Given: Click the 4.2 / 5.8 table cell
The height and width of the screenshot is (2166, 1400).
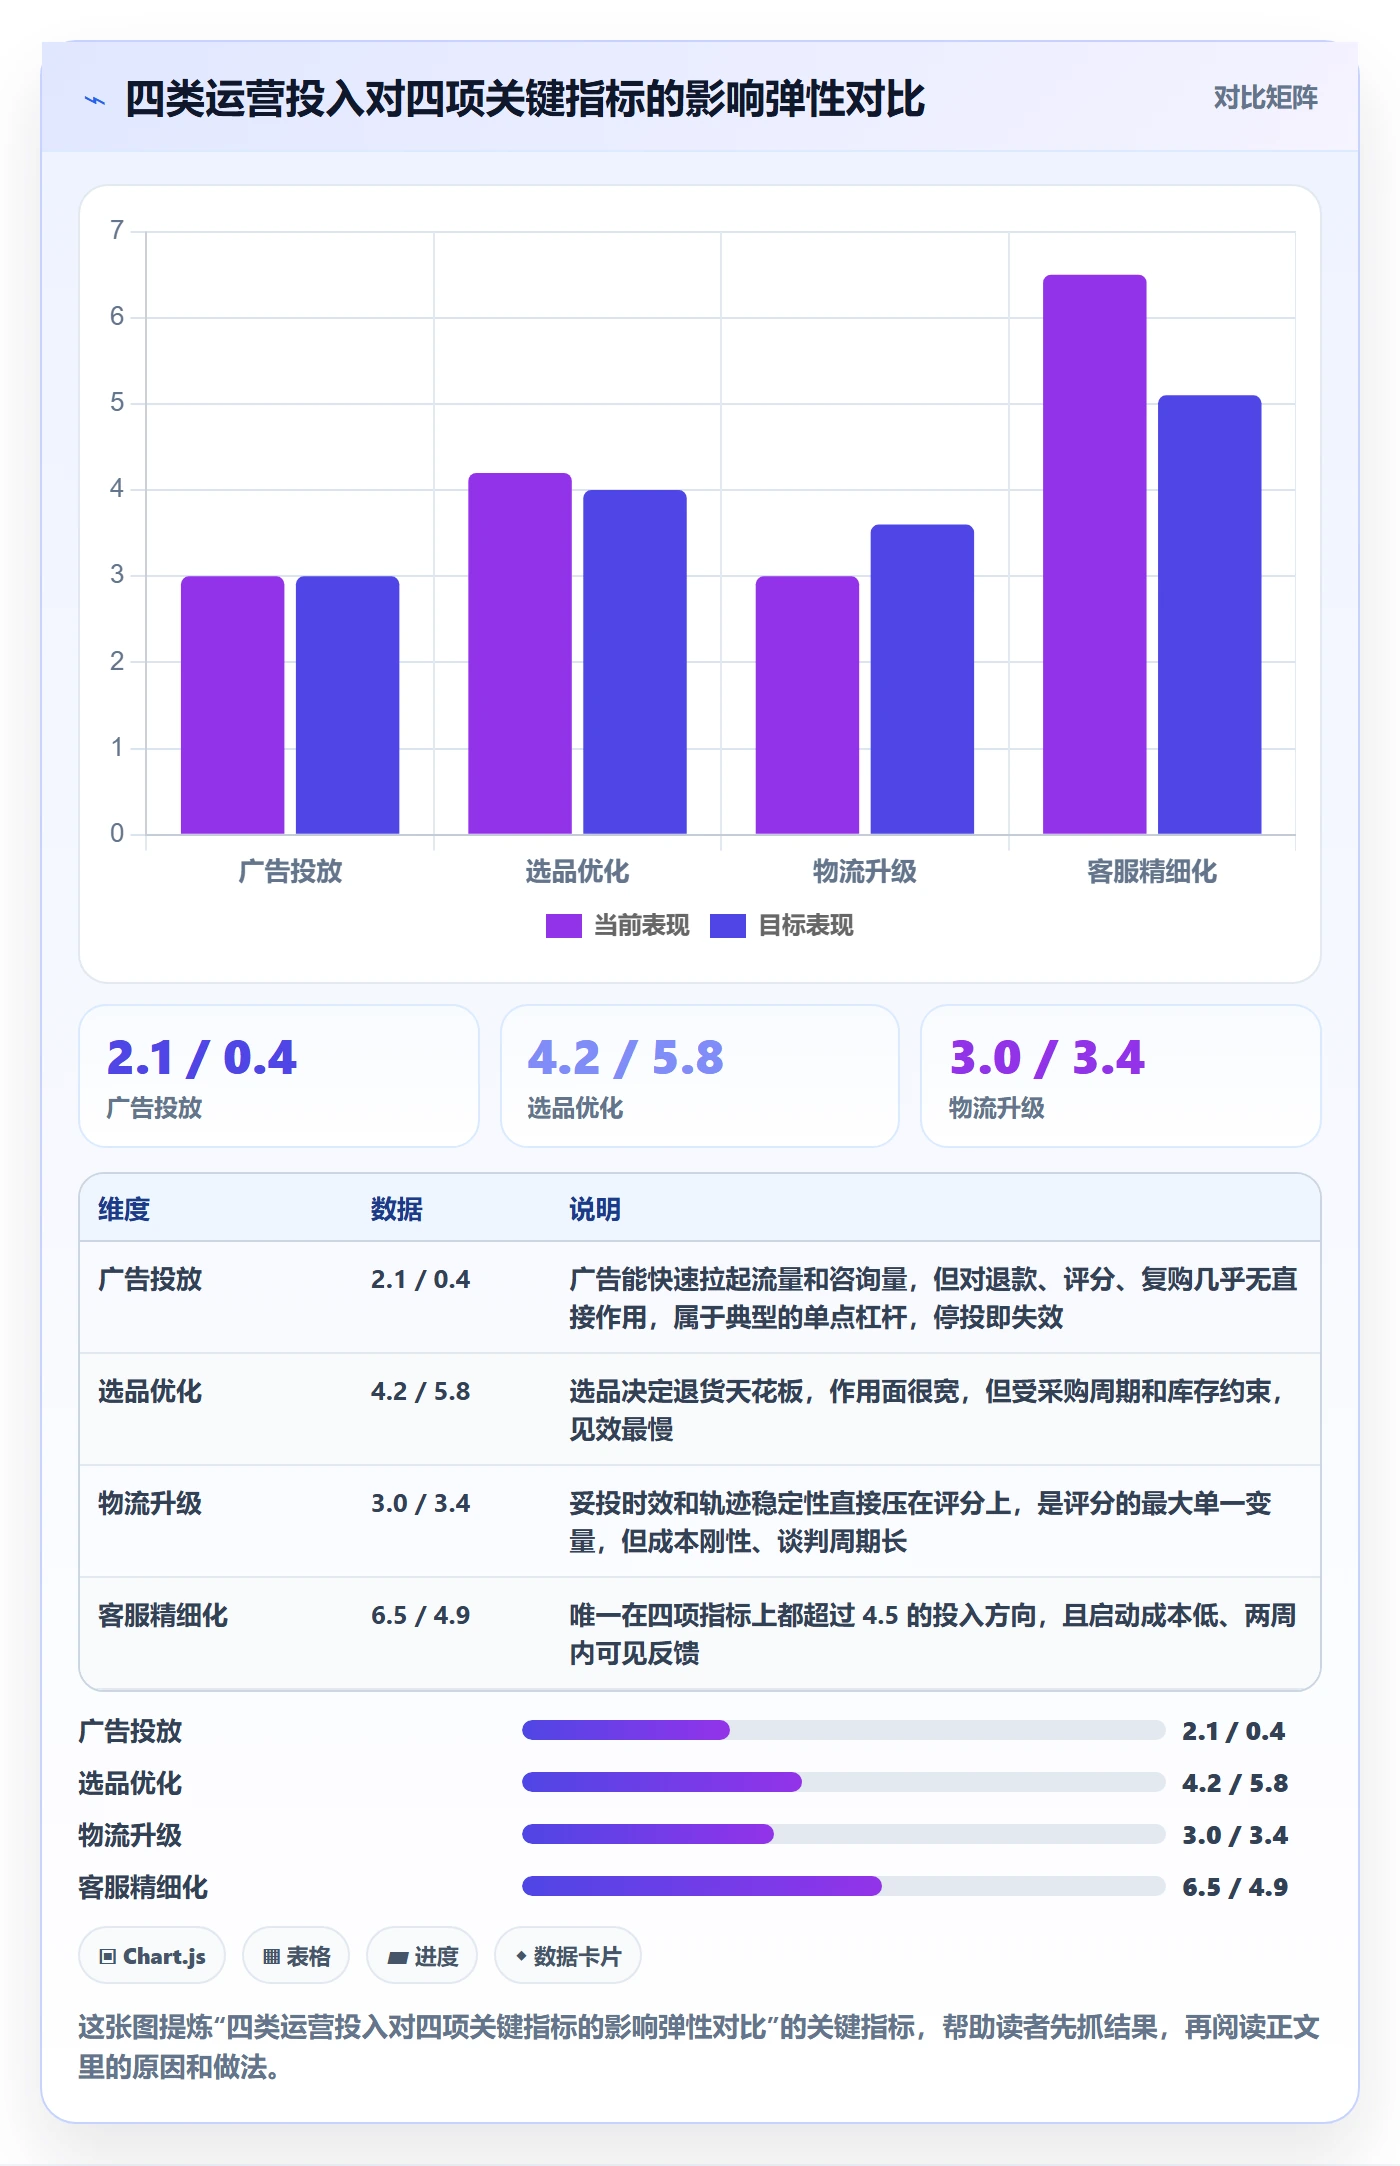Looking at the screenshot, I should (420, 1391).
